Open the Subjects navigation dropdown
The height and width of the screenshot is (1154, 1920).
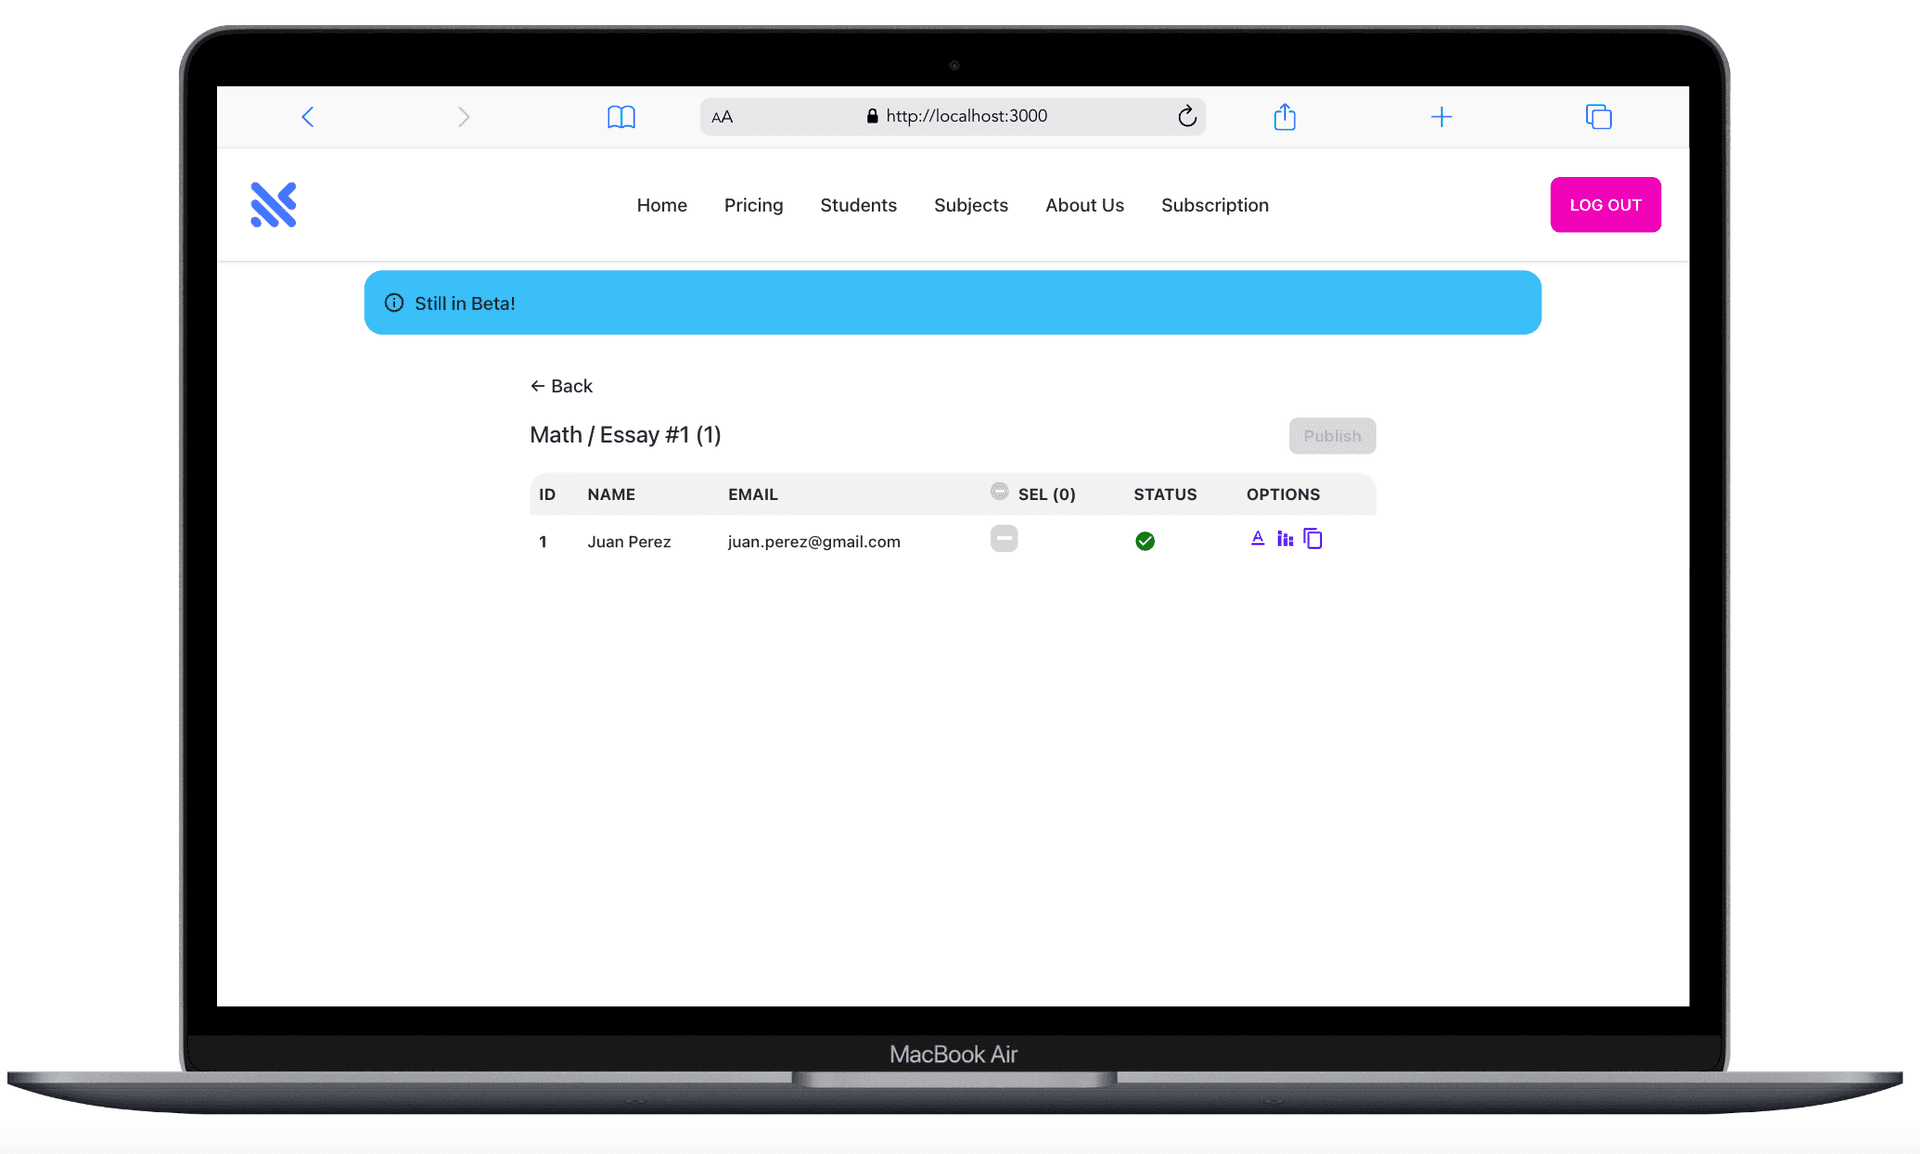pyautogui.click(x=970, y=204)
